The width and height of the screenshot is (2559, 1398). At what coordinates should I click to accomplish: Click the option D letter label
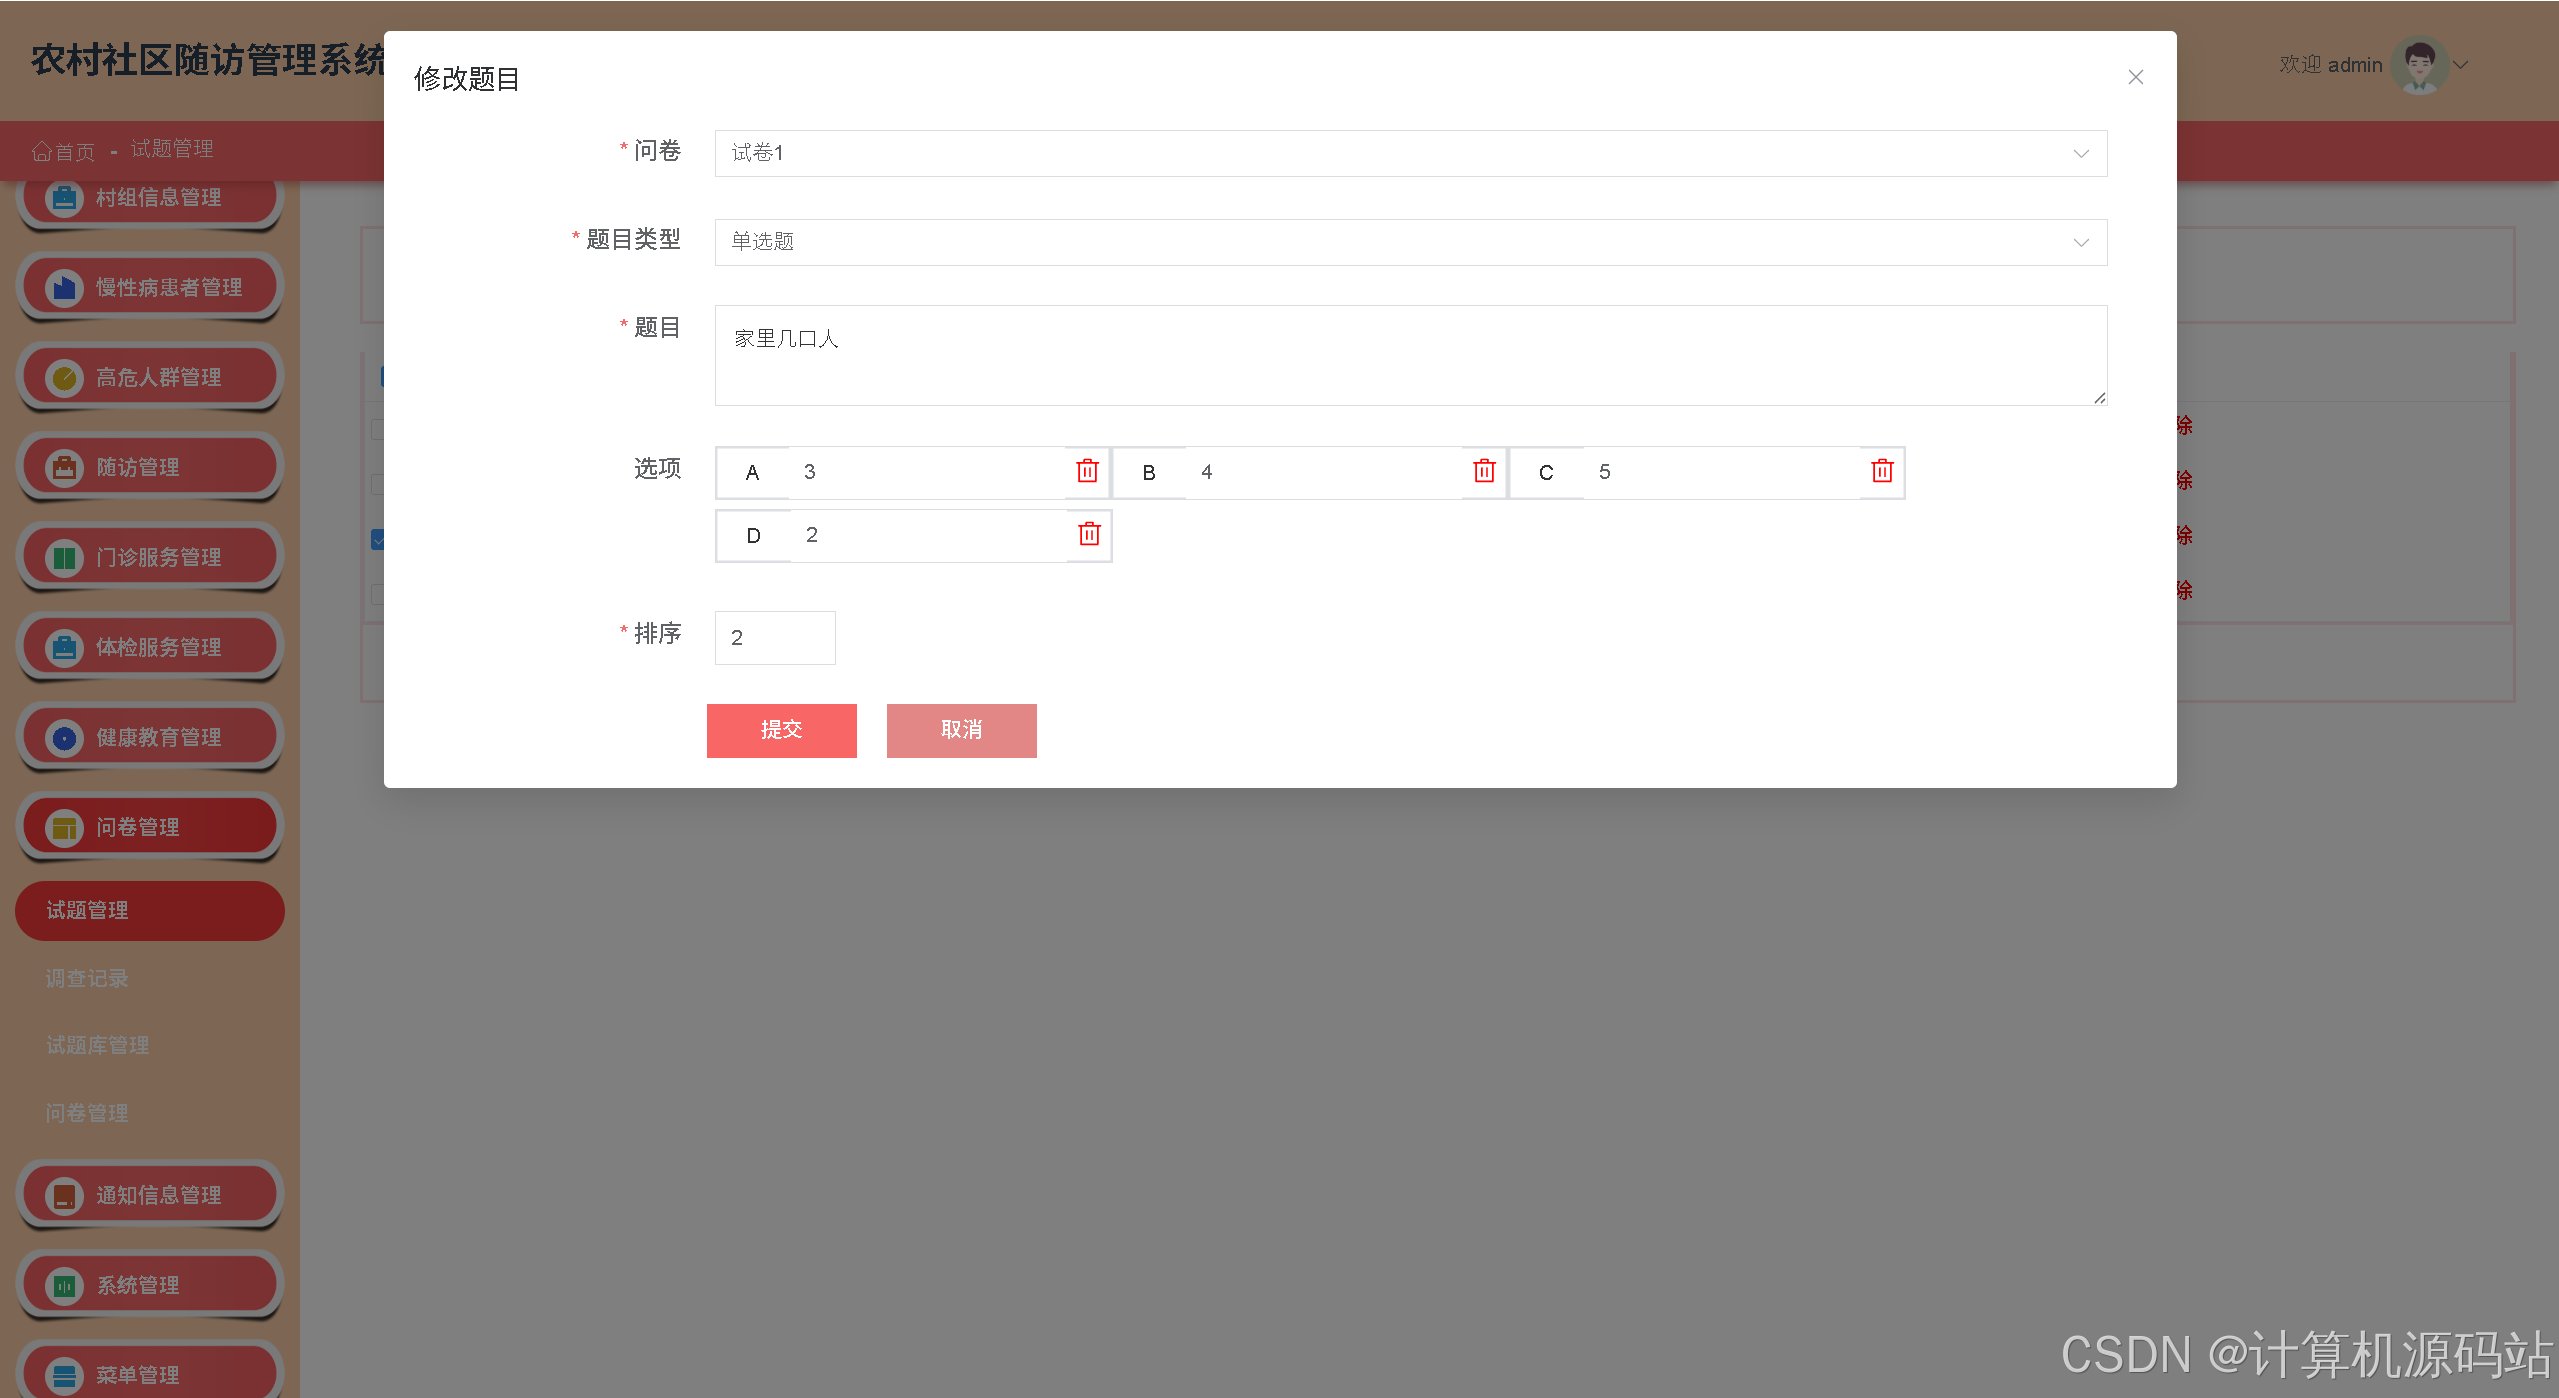pos(754,536)
